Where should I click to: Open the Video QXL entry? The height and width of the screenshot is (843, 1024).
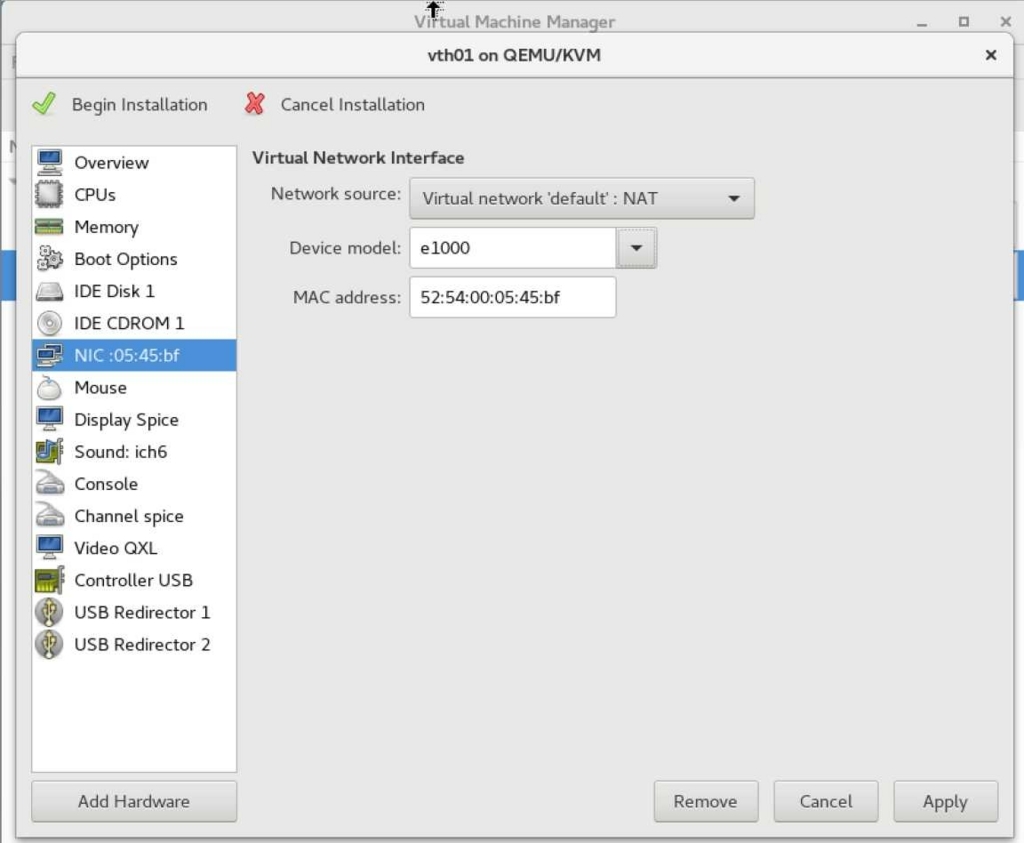134,548
